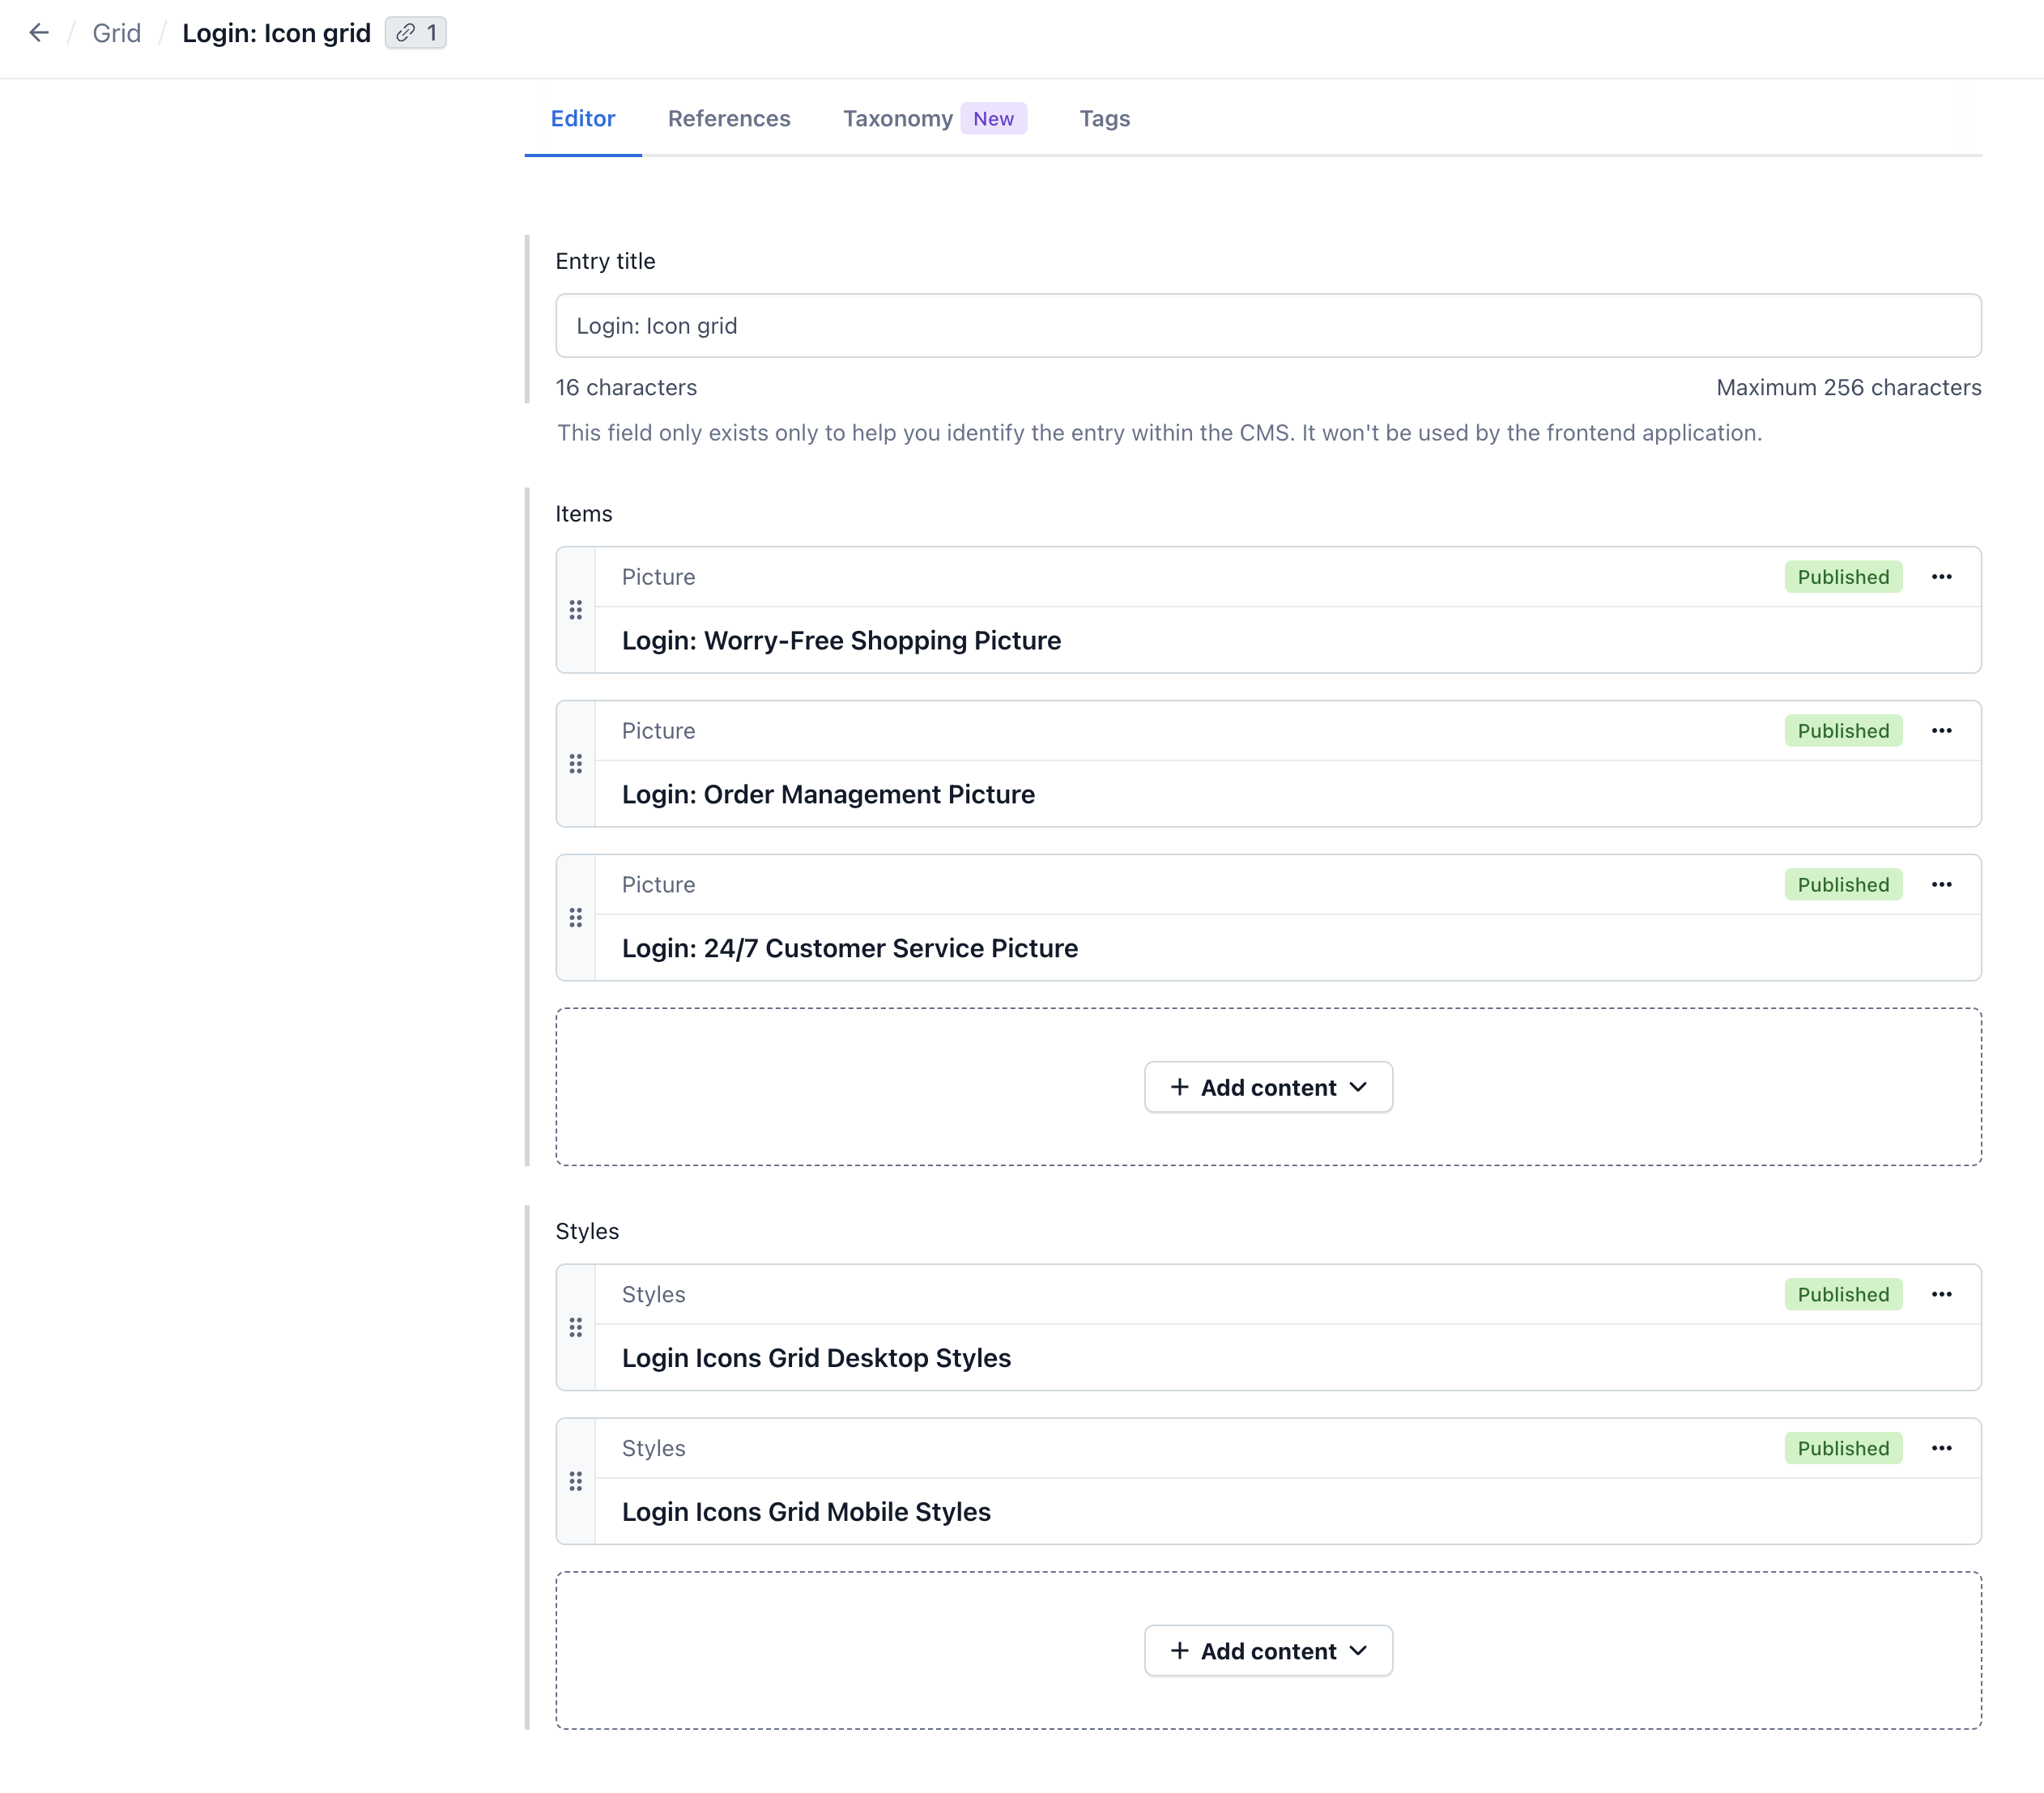2044x1793 pixels.
Task: Grab drag handle for Worry-Free Shopping Picture
Action: 576,610
